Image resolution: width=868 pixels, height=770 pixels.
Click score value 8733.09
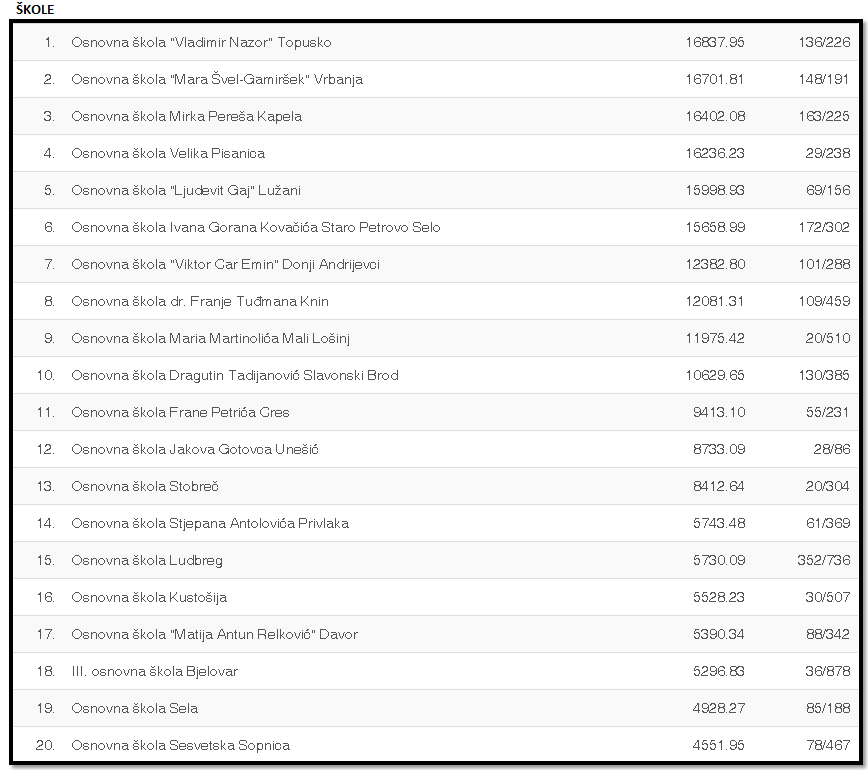(719, 449)
